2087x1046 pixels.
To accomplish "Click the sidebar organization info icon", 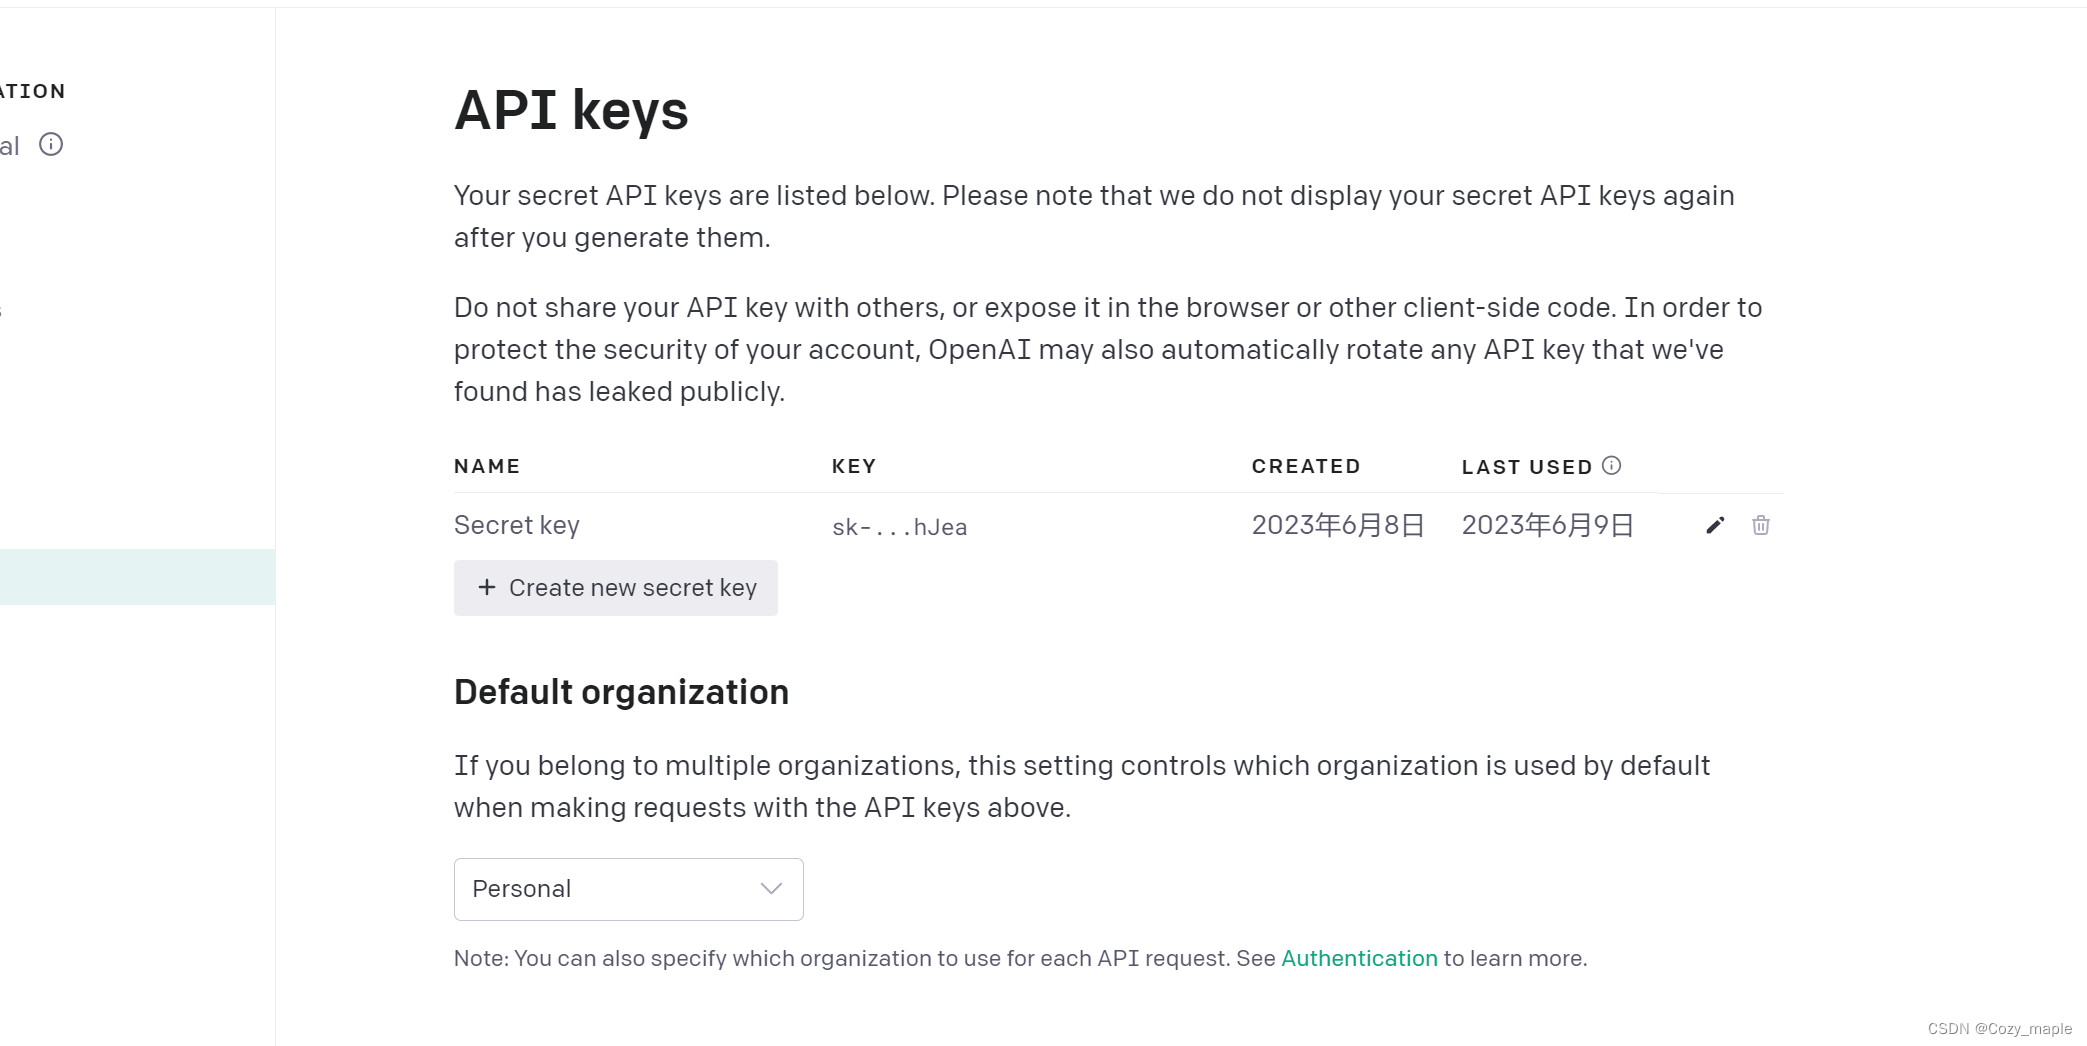I will pyautogui.click(x=51, y=145).
